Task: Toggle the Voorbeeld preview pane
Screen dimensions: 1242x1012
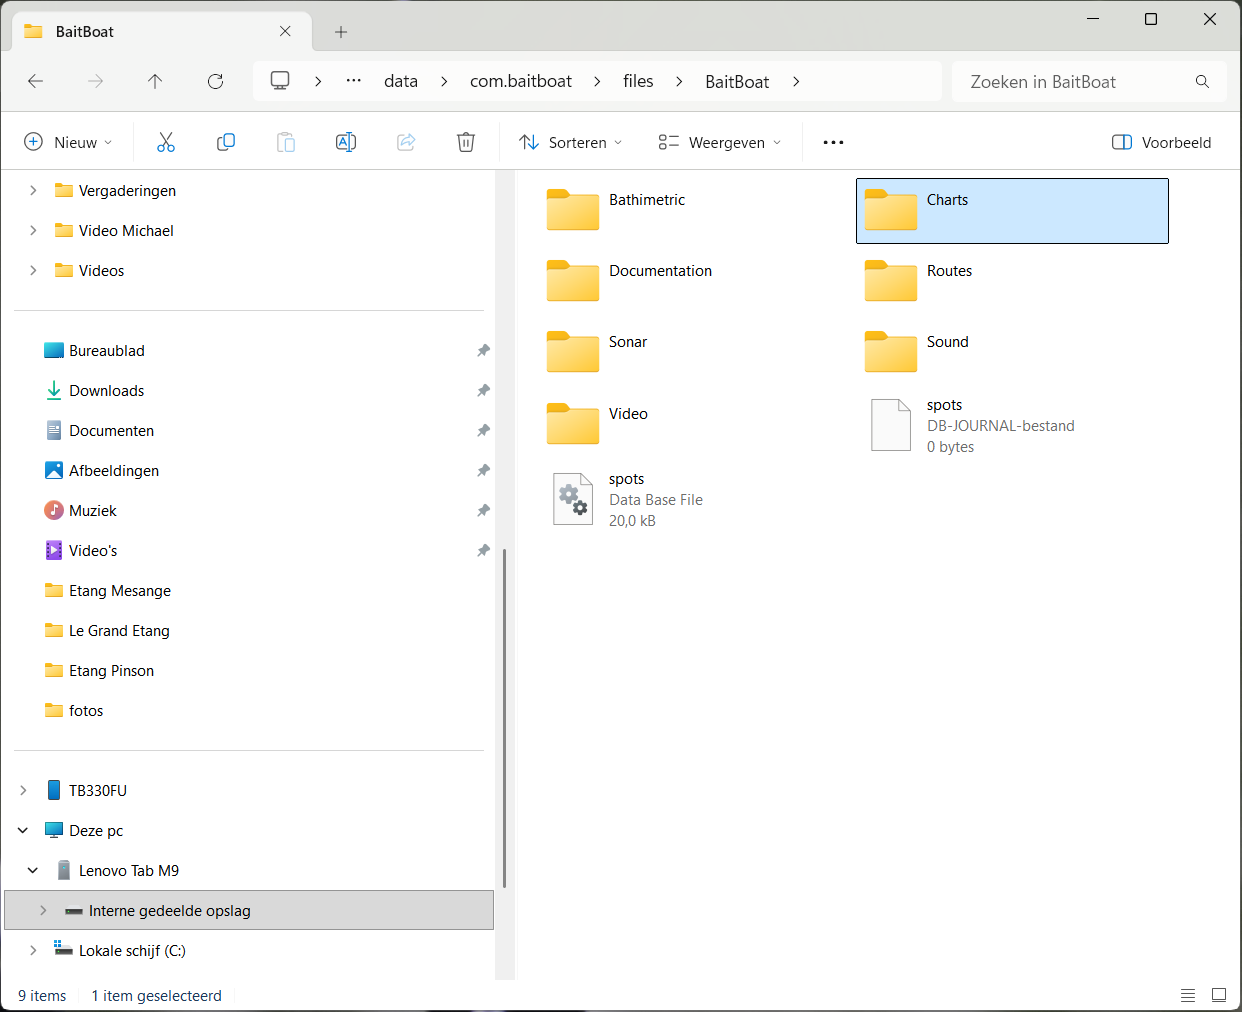Action: point(1162,142)
